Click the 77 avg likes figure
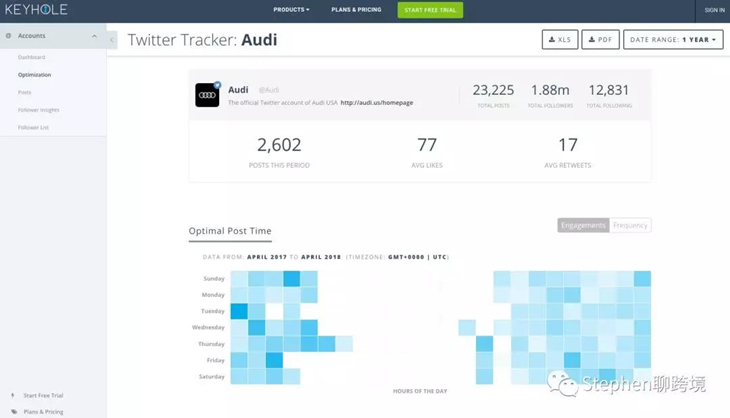The image size is (730, 418). (x=427, y=145)
